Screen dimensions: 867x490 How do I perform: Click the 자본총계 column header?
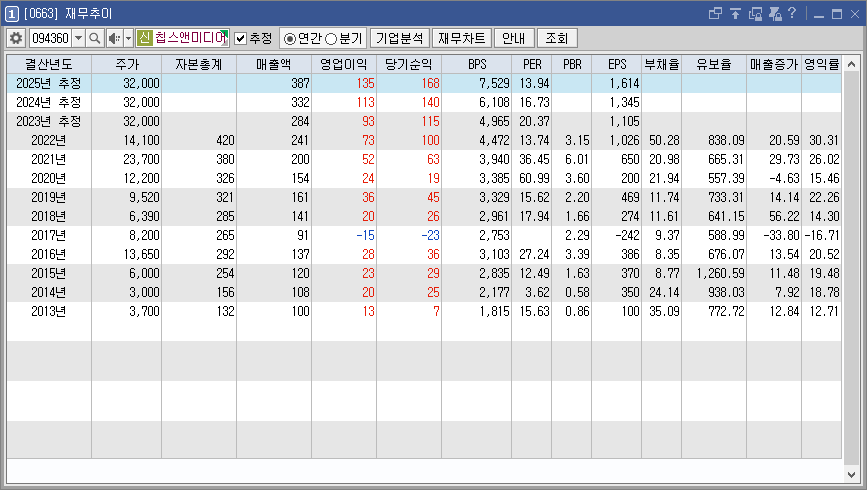199,64
